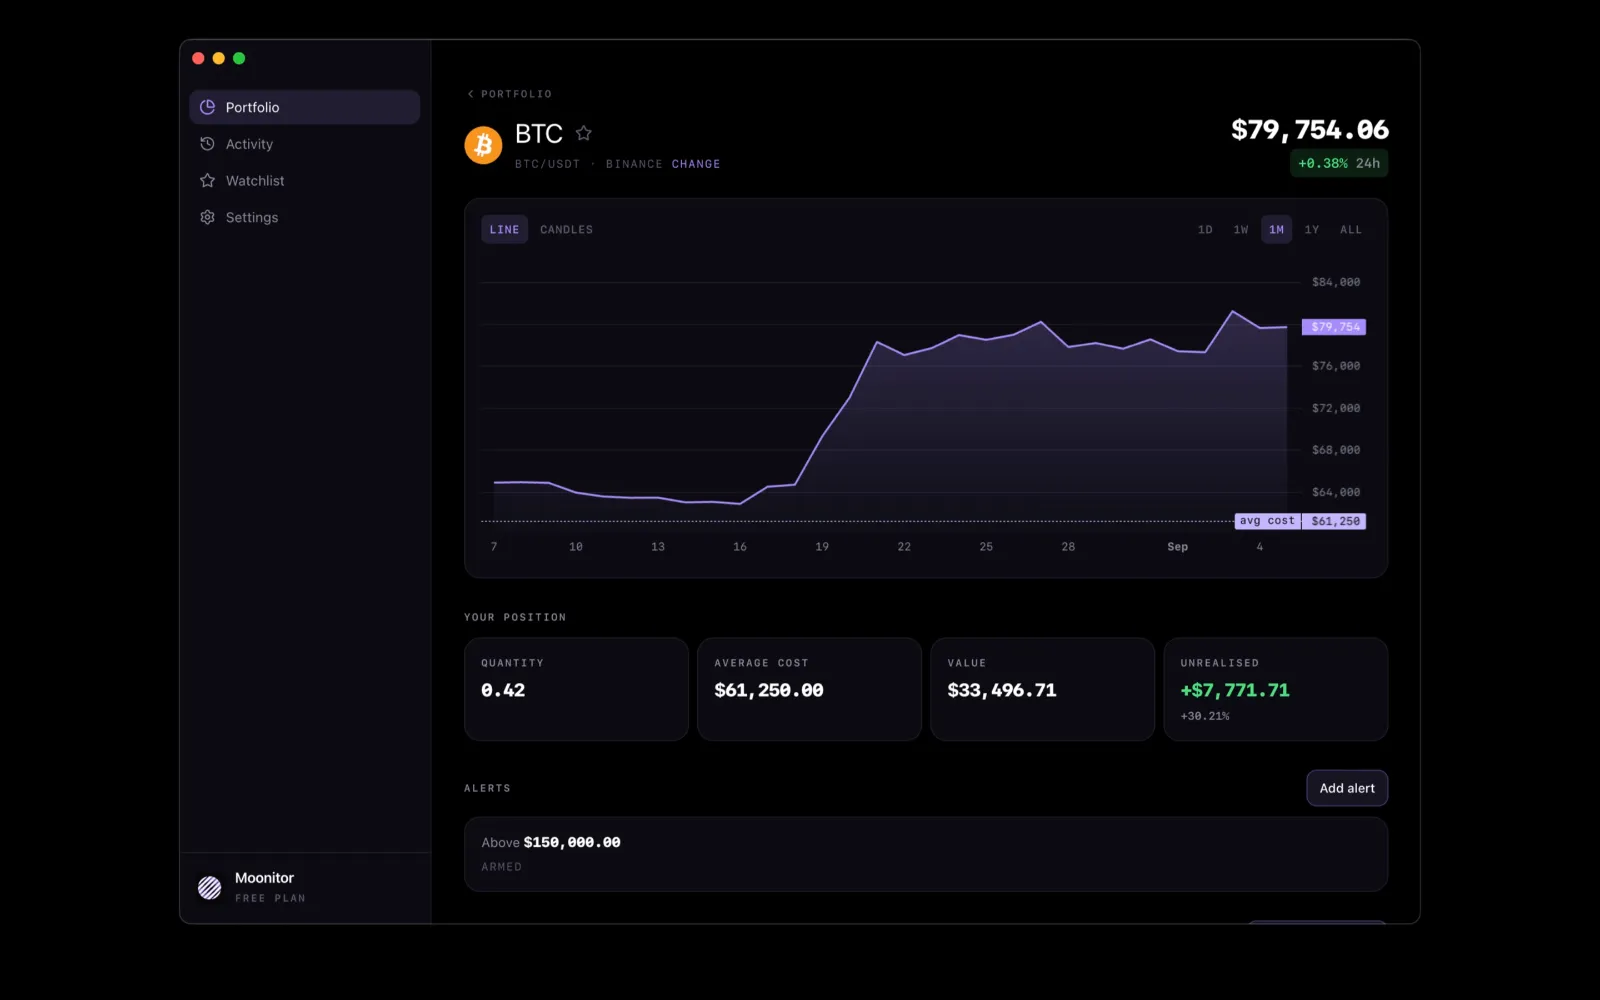Click the $84,000 y-axis label
The width and height of the screenshot is (1600, 1000).
[x=1336, y=282]
